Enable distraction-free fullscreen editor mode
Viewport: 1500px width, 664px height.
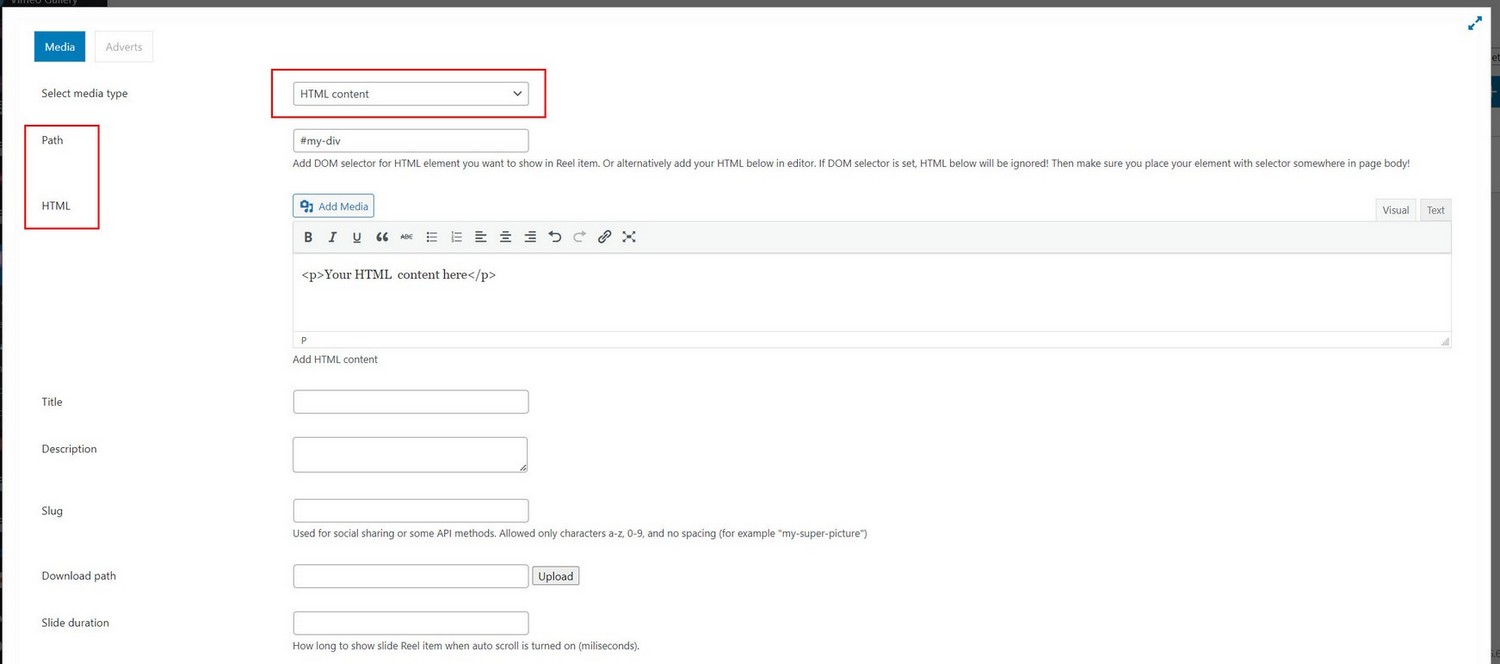pos(629,237)
